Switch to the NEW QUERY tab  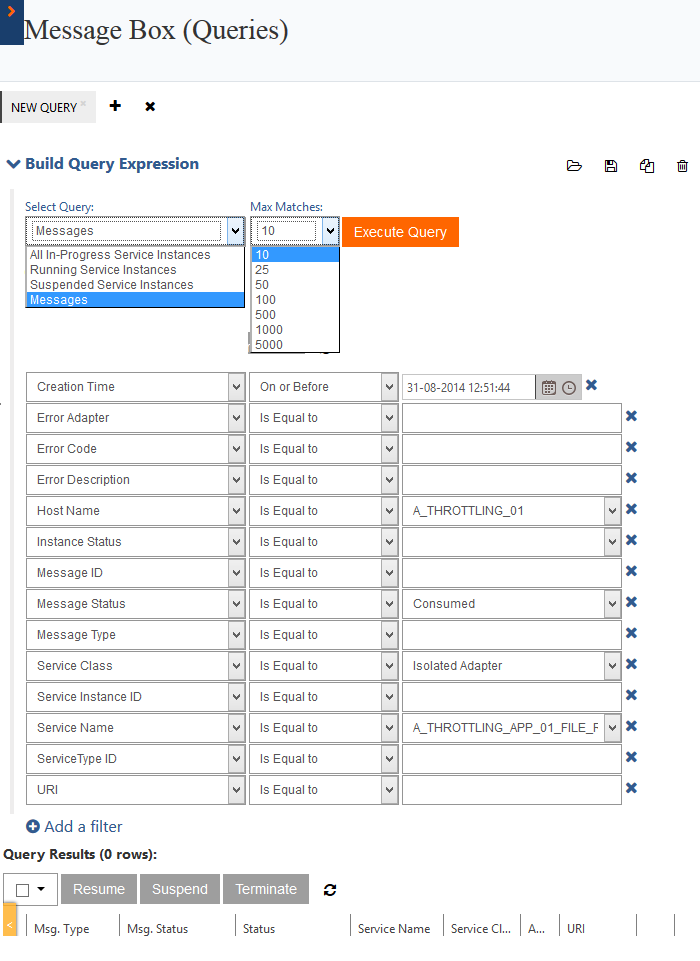[x=44, y=108]
